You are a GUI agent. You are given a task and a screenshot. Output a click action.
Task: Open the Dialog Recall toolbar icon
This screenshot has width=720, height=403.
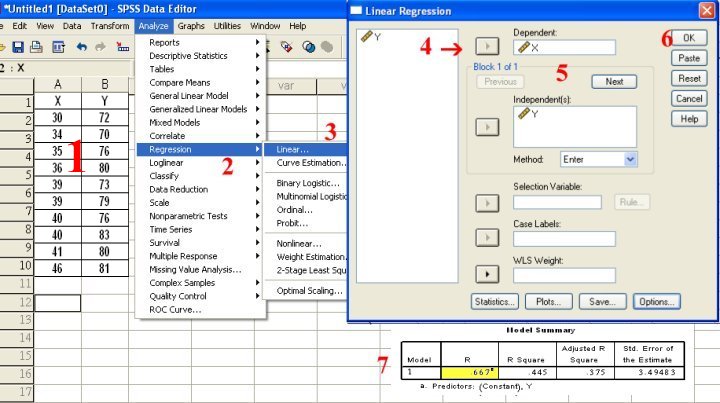click(58, 47)
